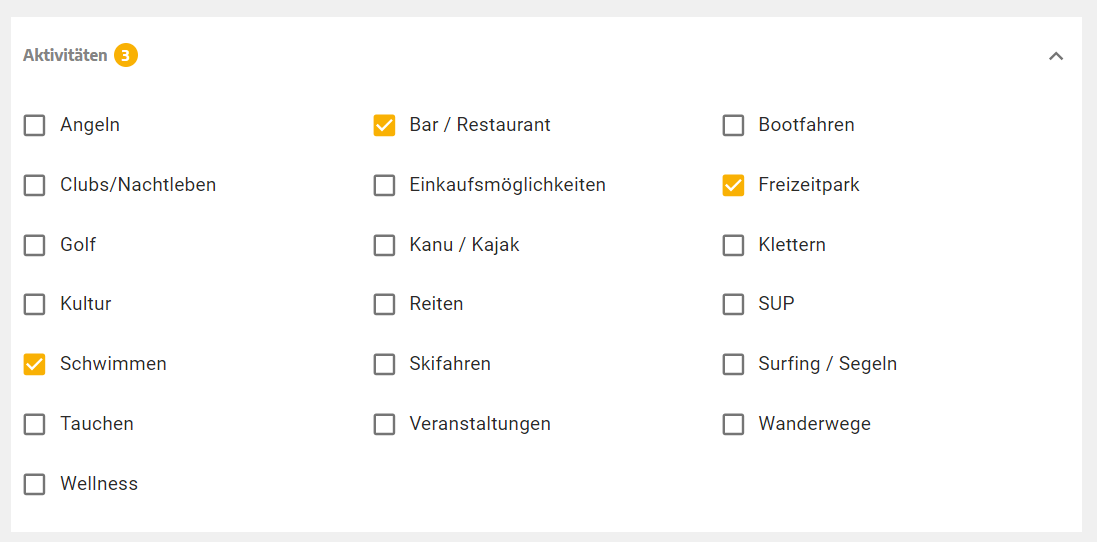Enable the SUP checkbox
1097x542 pixels.
click(x=733, y=304)
